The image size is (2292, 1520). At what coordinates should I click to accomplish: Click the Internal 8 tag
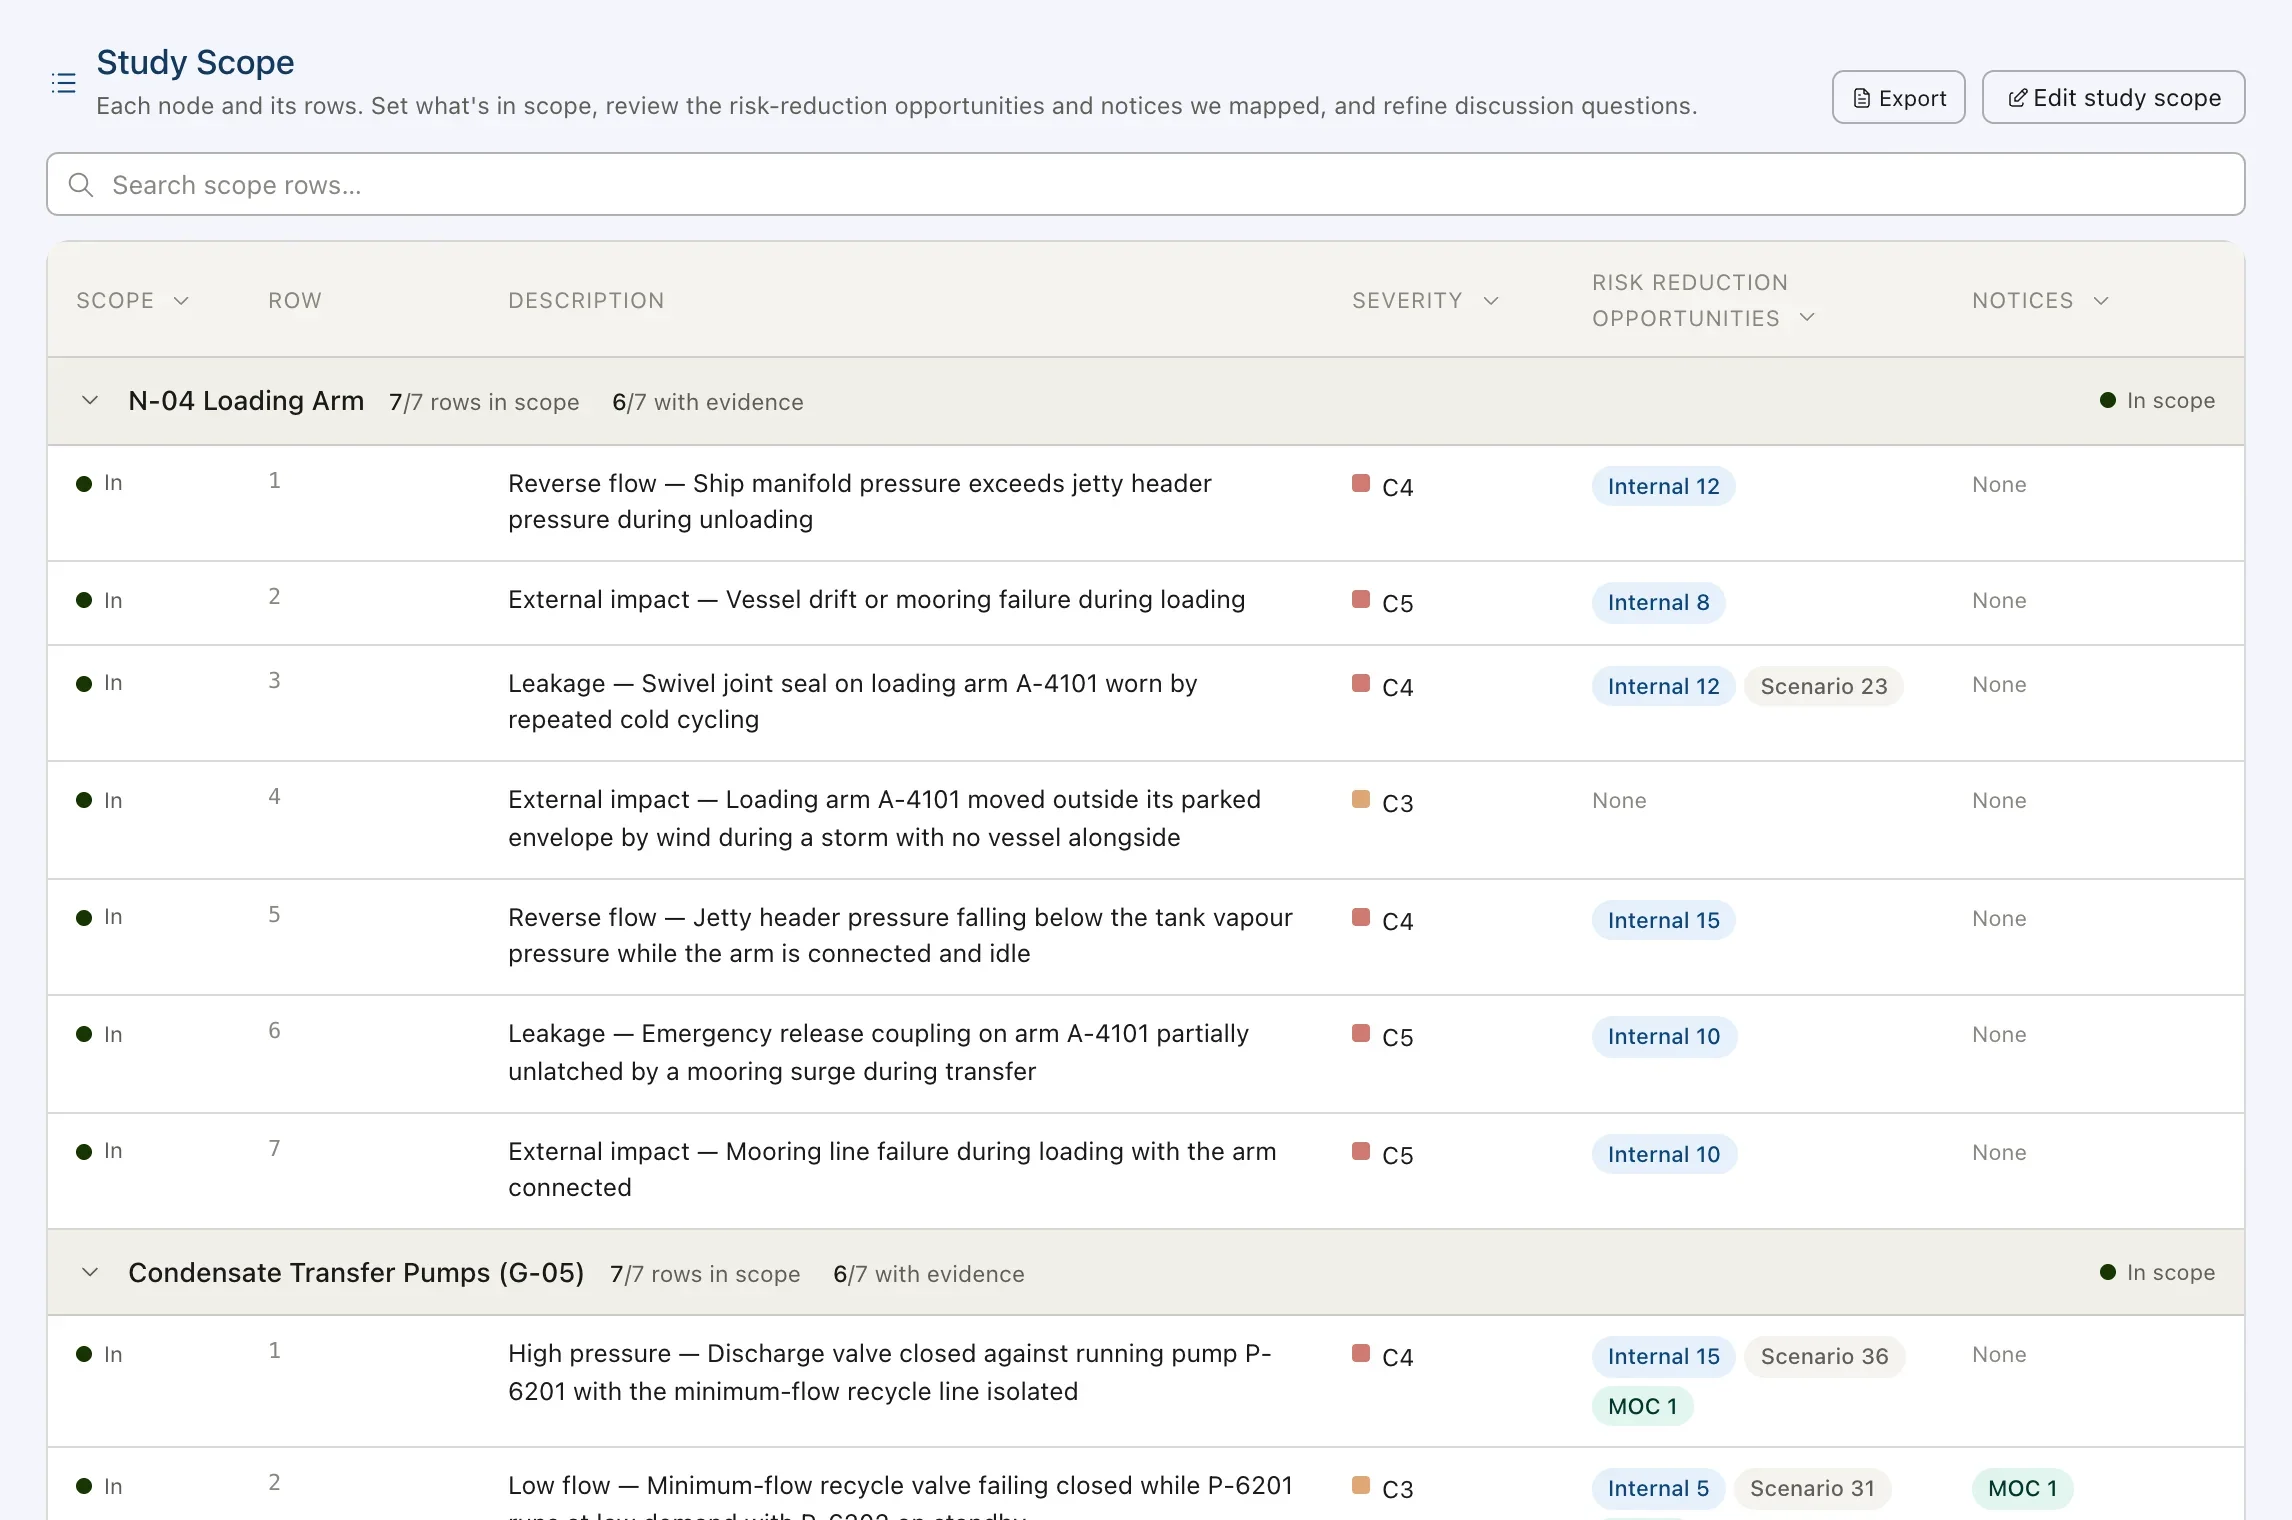tap(1658, 603)
